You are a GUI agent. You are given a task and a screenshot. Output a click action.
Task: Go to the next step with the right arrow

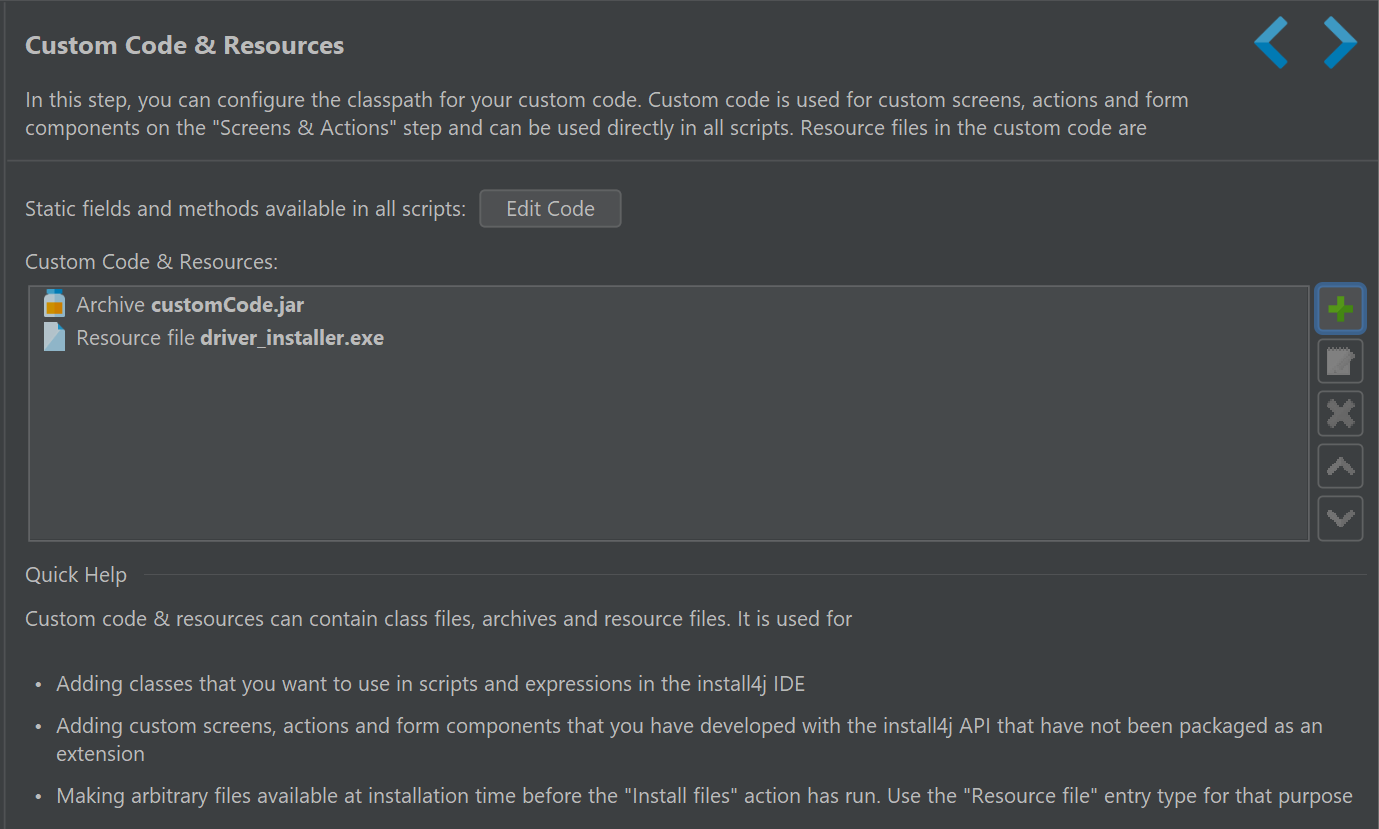1340,43
